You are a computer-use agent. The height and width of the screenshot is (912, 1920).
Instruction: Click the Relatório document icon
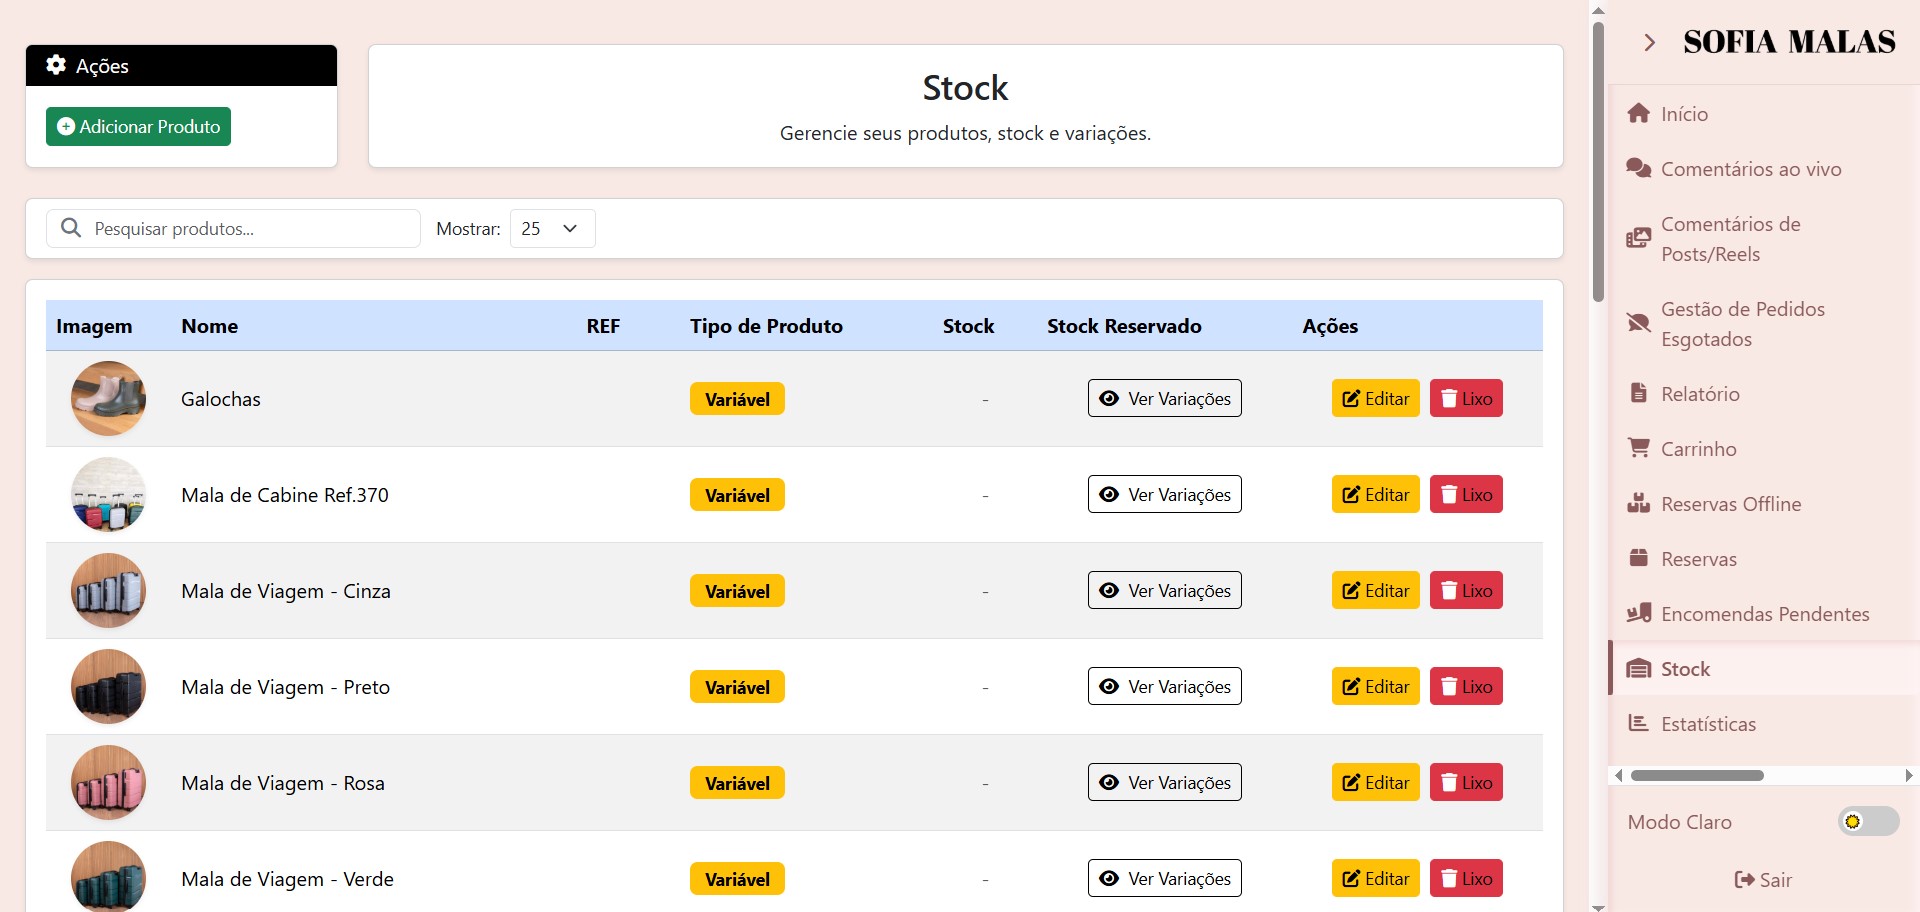point(1638,393)
